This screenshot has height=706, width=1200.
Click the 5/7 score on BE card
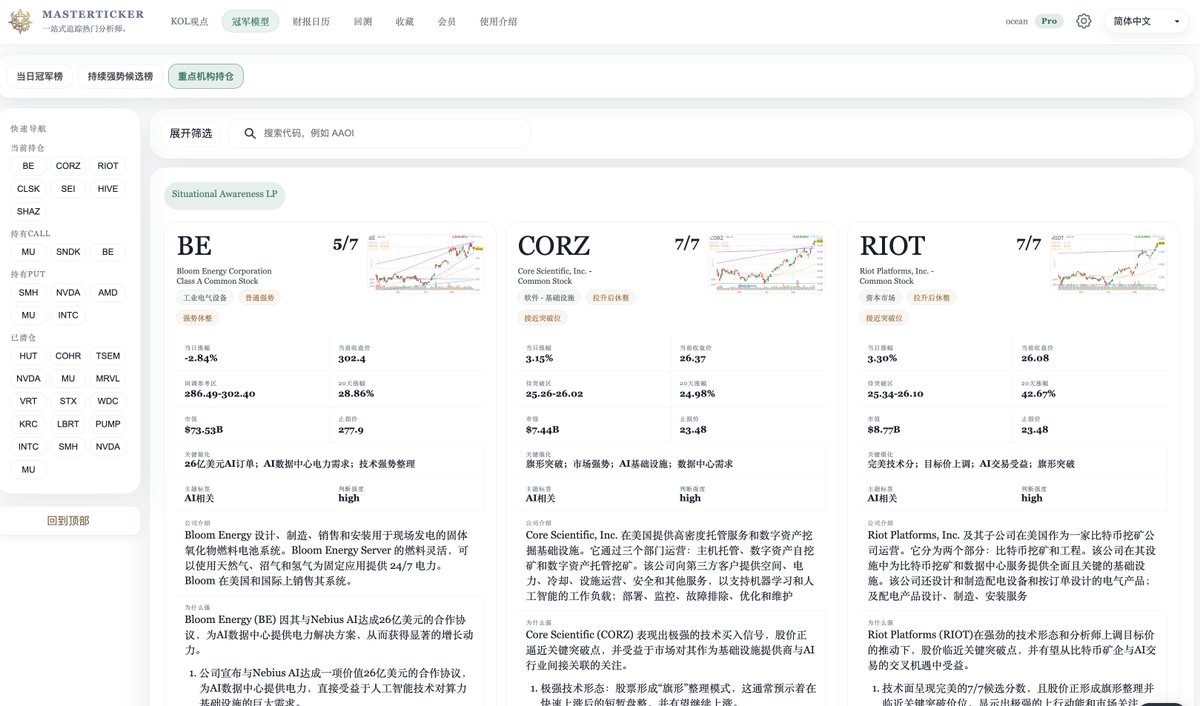[x=345, y=244]
